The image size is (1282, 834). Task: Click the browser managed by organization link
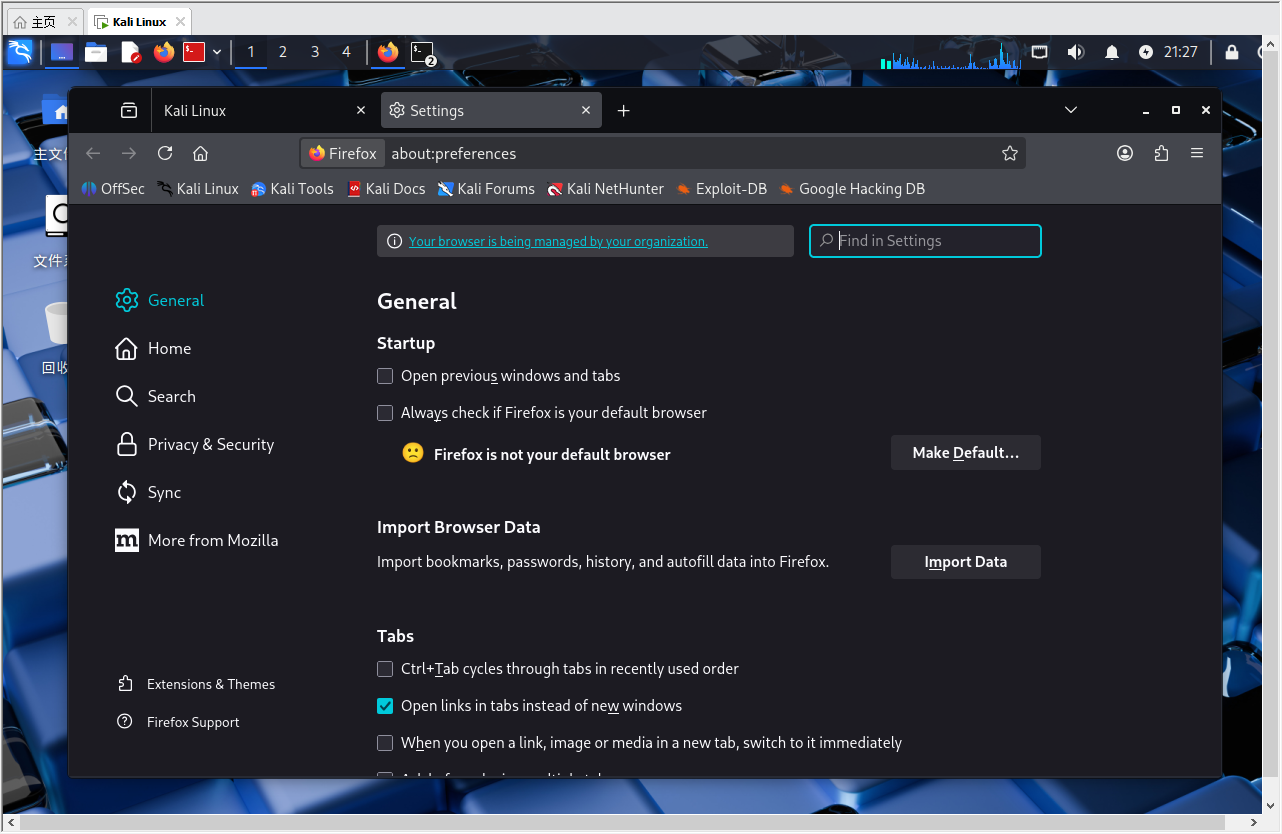point(558,241)
